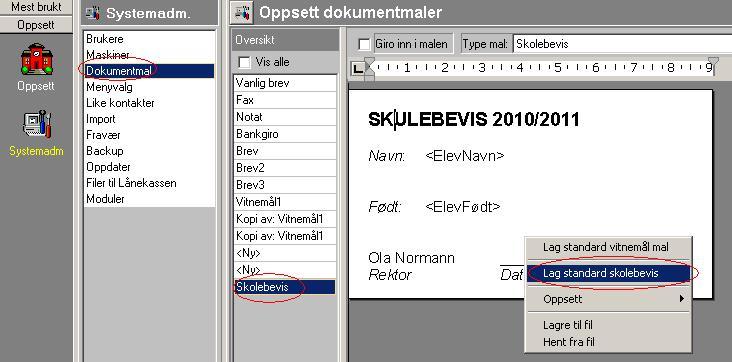Image resolution: width=732 pixels, height=362 pixels.
Task: Open Backup in the Systemadm list
Action: point(149,151)
